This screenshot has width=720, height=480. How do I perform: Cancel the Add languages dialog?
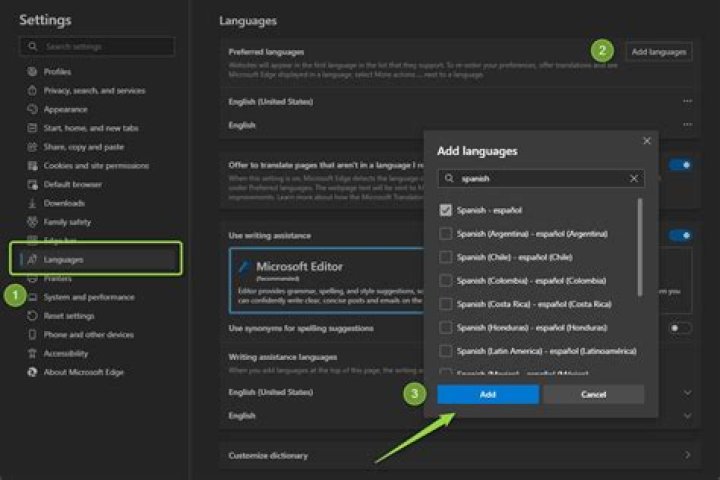(x=593, y=395)
